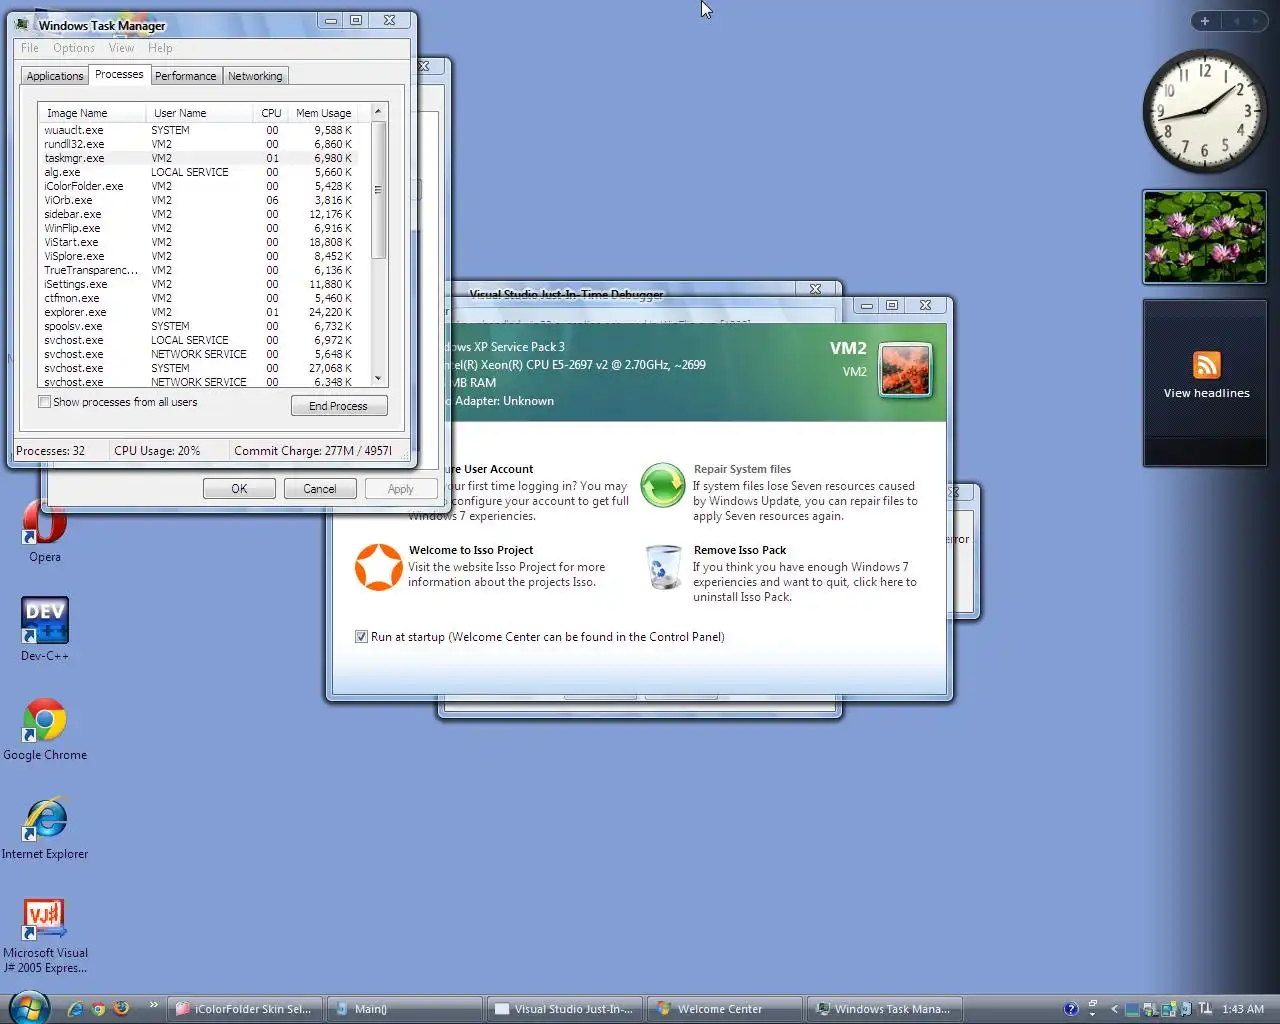1280x1024 pixels.
Task: Open the Options menu in Task Manager
Action: pyautogui.click(x=74, y=48)
